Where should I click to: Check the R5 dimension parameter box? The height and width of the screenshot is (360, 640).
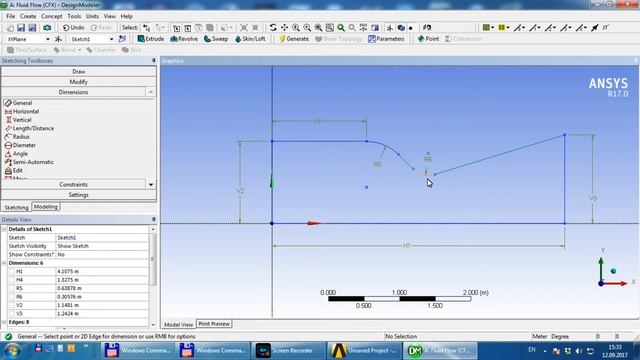pos(11,288)
